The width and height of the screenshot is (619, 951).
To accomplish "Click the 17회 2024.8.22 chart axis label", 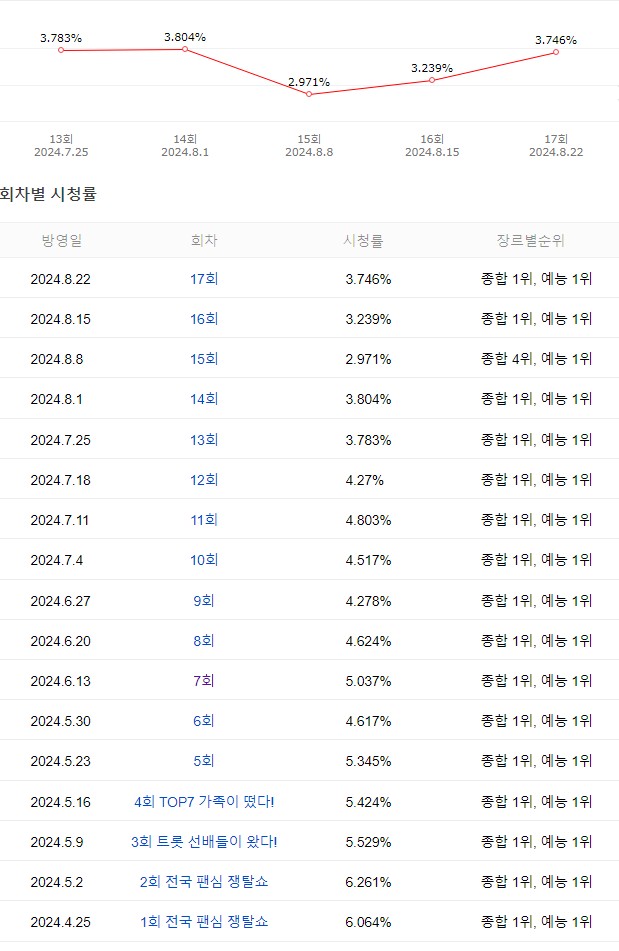I will click(x=556, y=146).
